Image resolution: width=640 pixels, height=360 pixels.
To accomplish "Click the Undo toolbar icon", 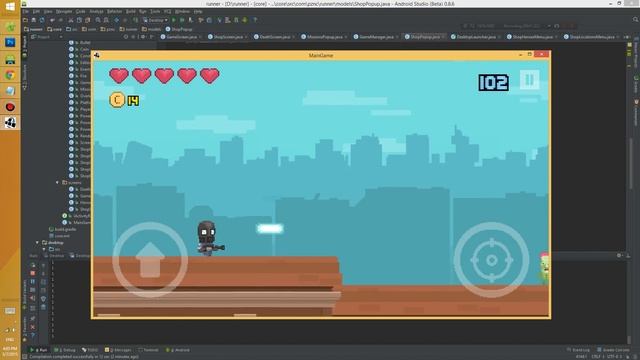I will coord(52,20).
